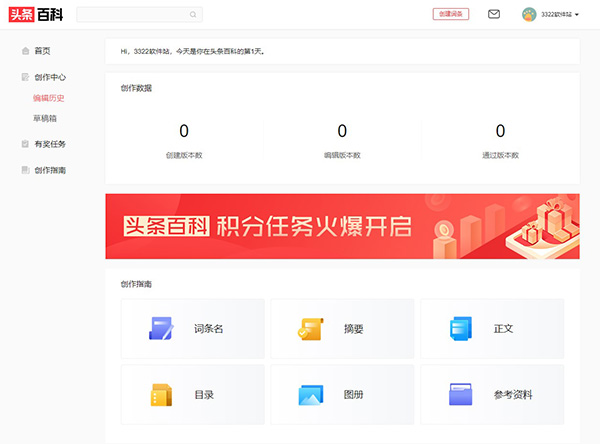Select 编辑历史 submenu item

[49, 98]
